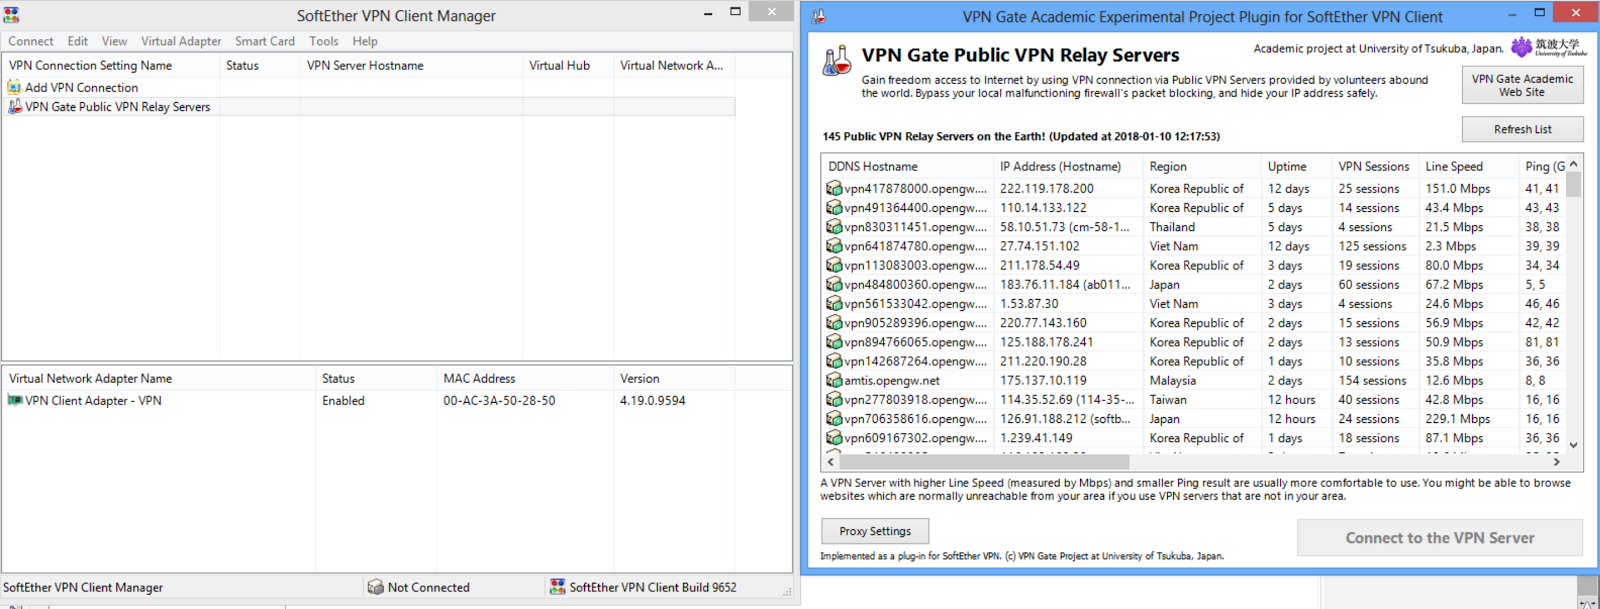1600x609 pixels.
Task: Click the VPN Server Hostname column header
Action: pos(411,65)
